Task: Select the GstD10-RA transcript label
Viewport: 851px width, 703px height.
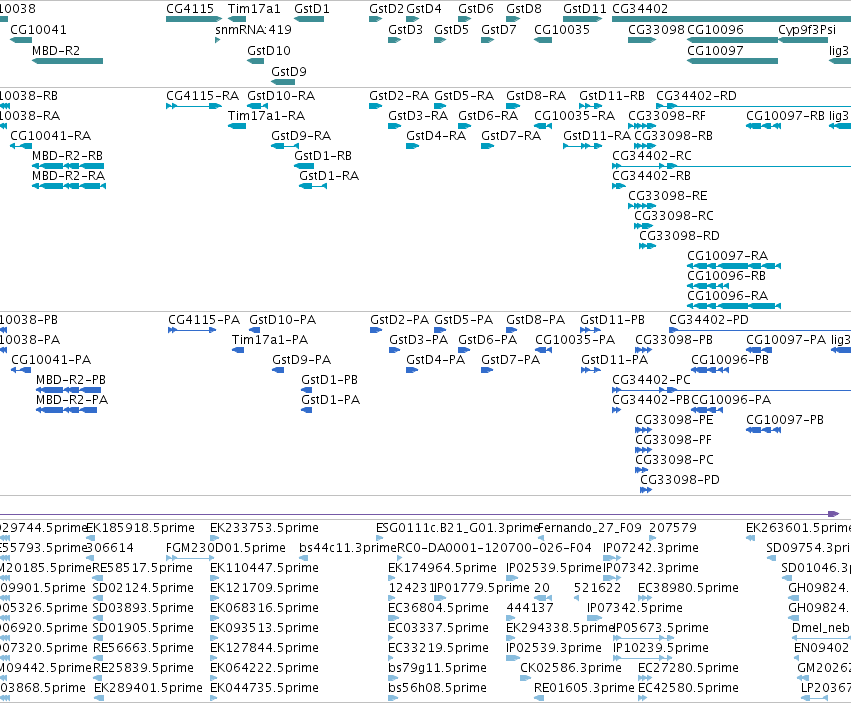Action: [x=281, y=96]
